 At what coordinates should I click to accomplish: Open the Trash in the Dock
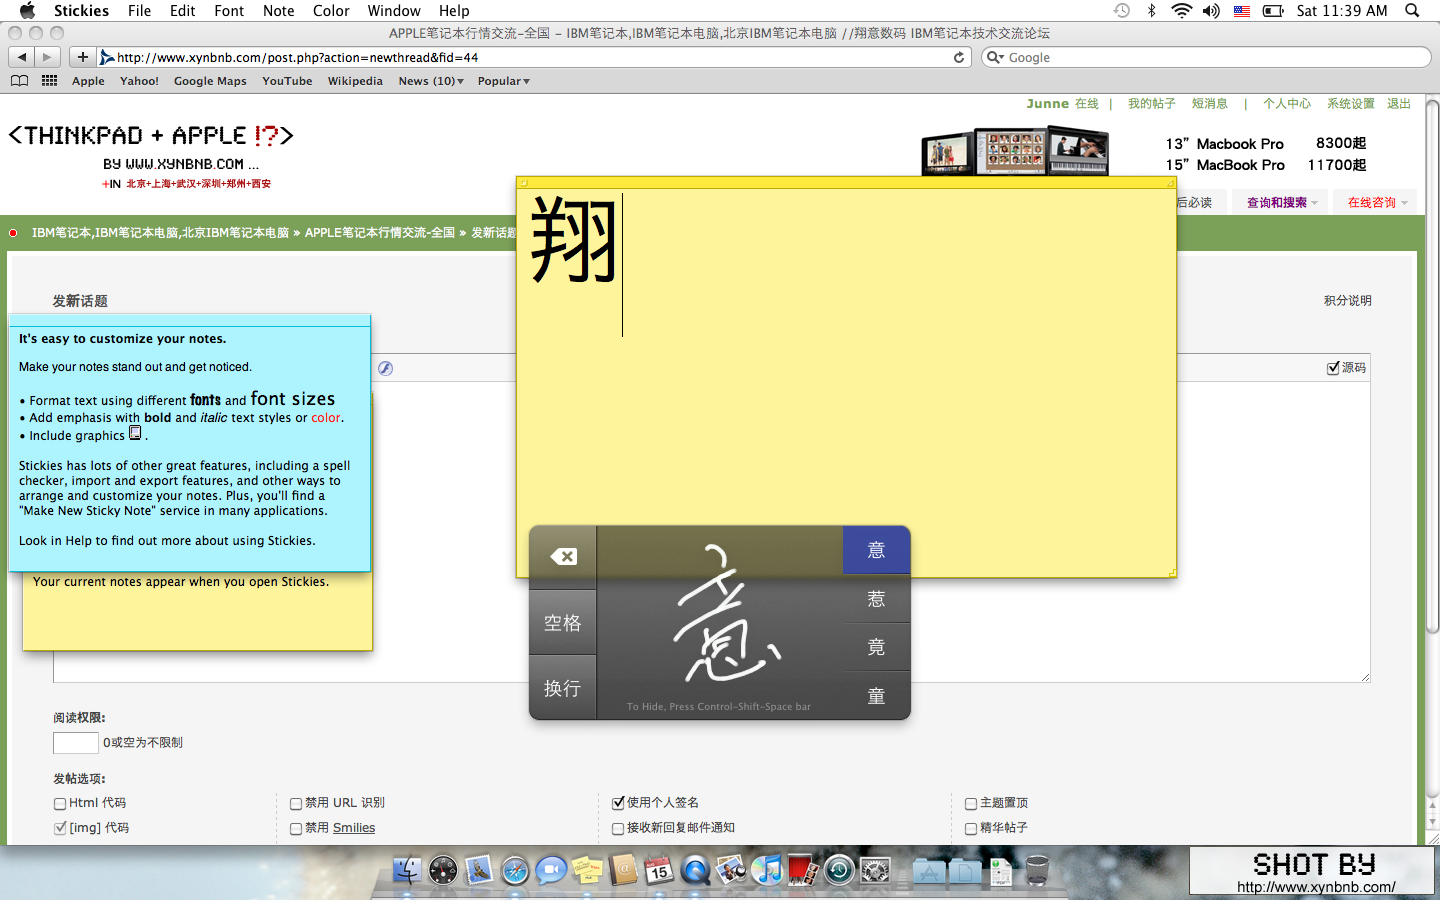(x=1037, y=870)
